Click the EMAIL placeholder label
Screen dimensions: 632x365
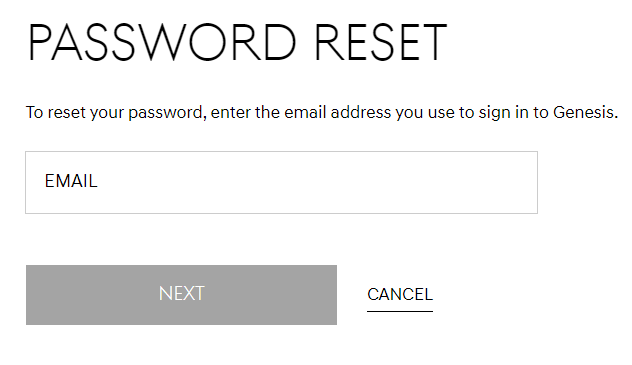point(71,181)
